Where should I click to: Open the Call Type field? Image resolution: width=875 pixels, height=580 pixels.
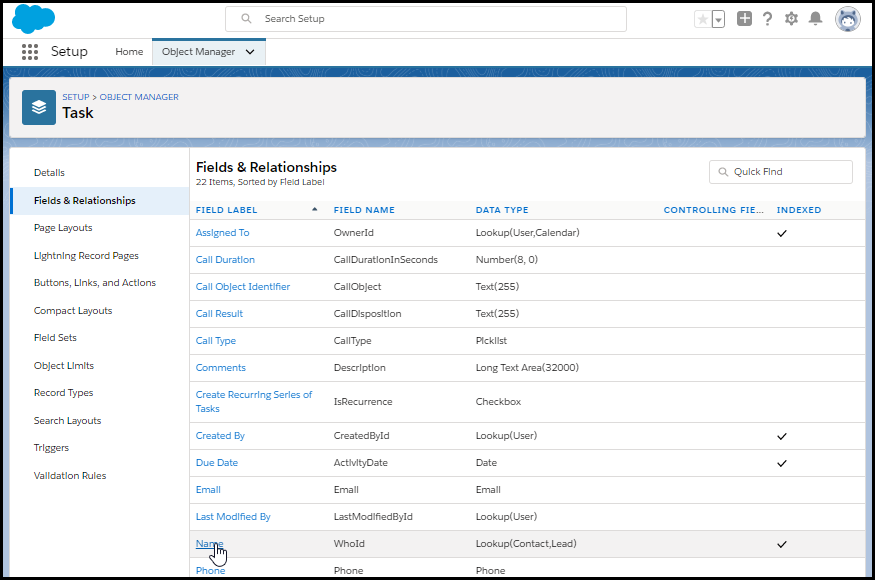[216, 341]
